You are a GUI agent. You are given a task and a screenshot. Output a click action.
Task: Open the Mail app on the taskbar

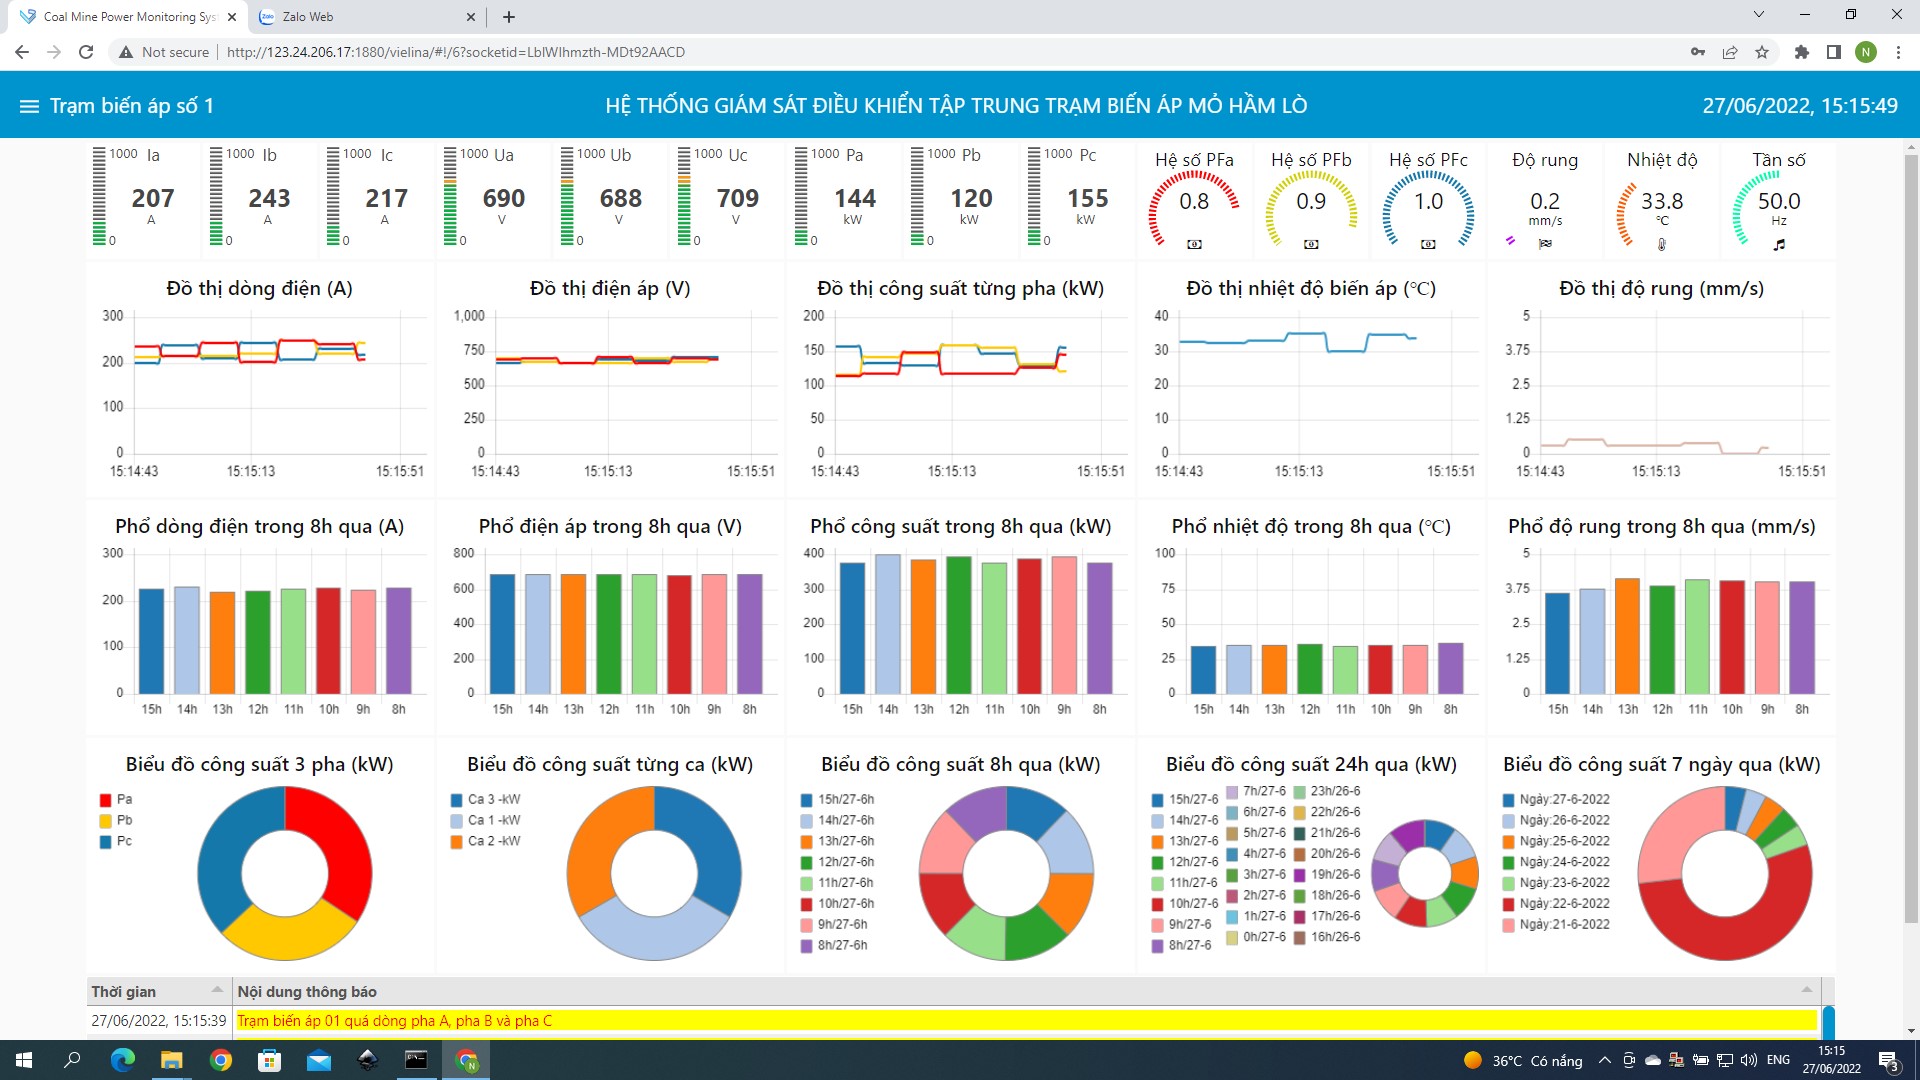(x=319, y=1060)
